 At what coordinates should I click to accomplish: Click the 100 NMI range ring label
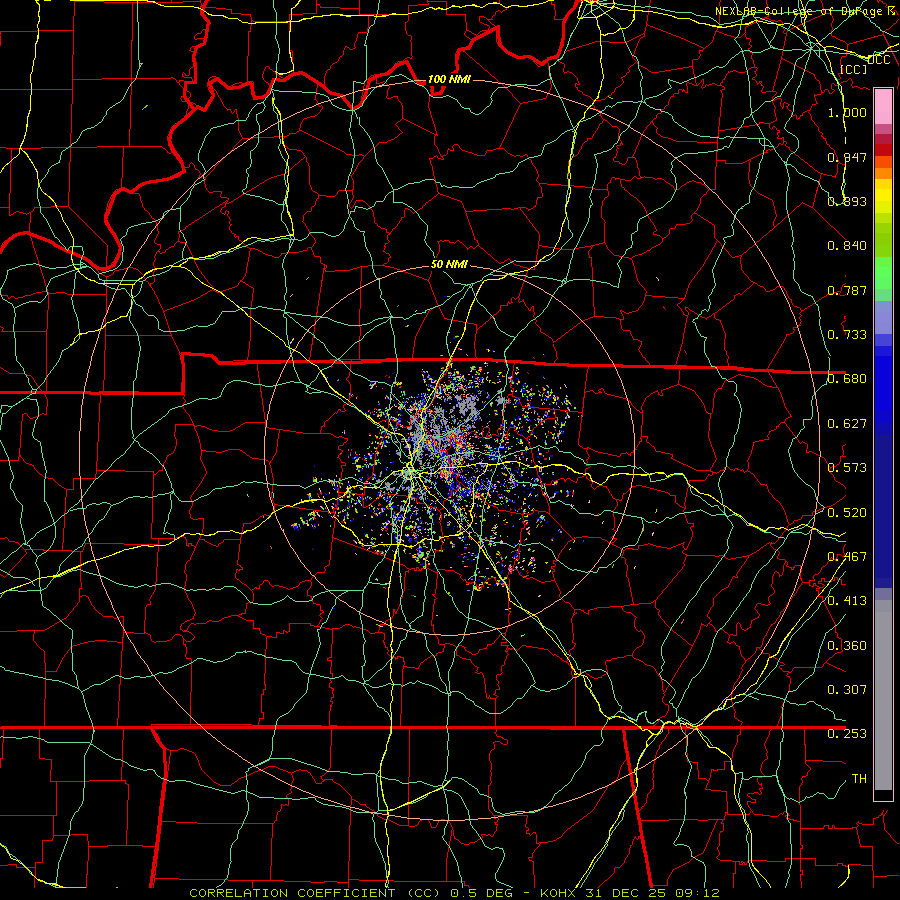click(x=449, y=79)
